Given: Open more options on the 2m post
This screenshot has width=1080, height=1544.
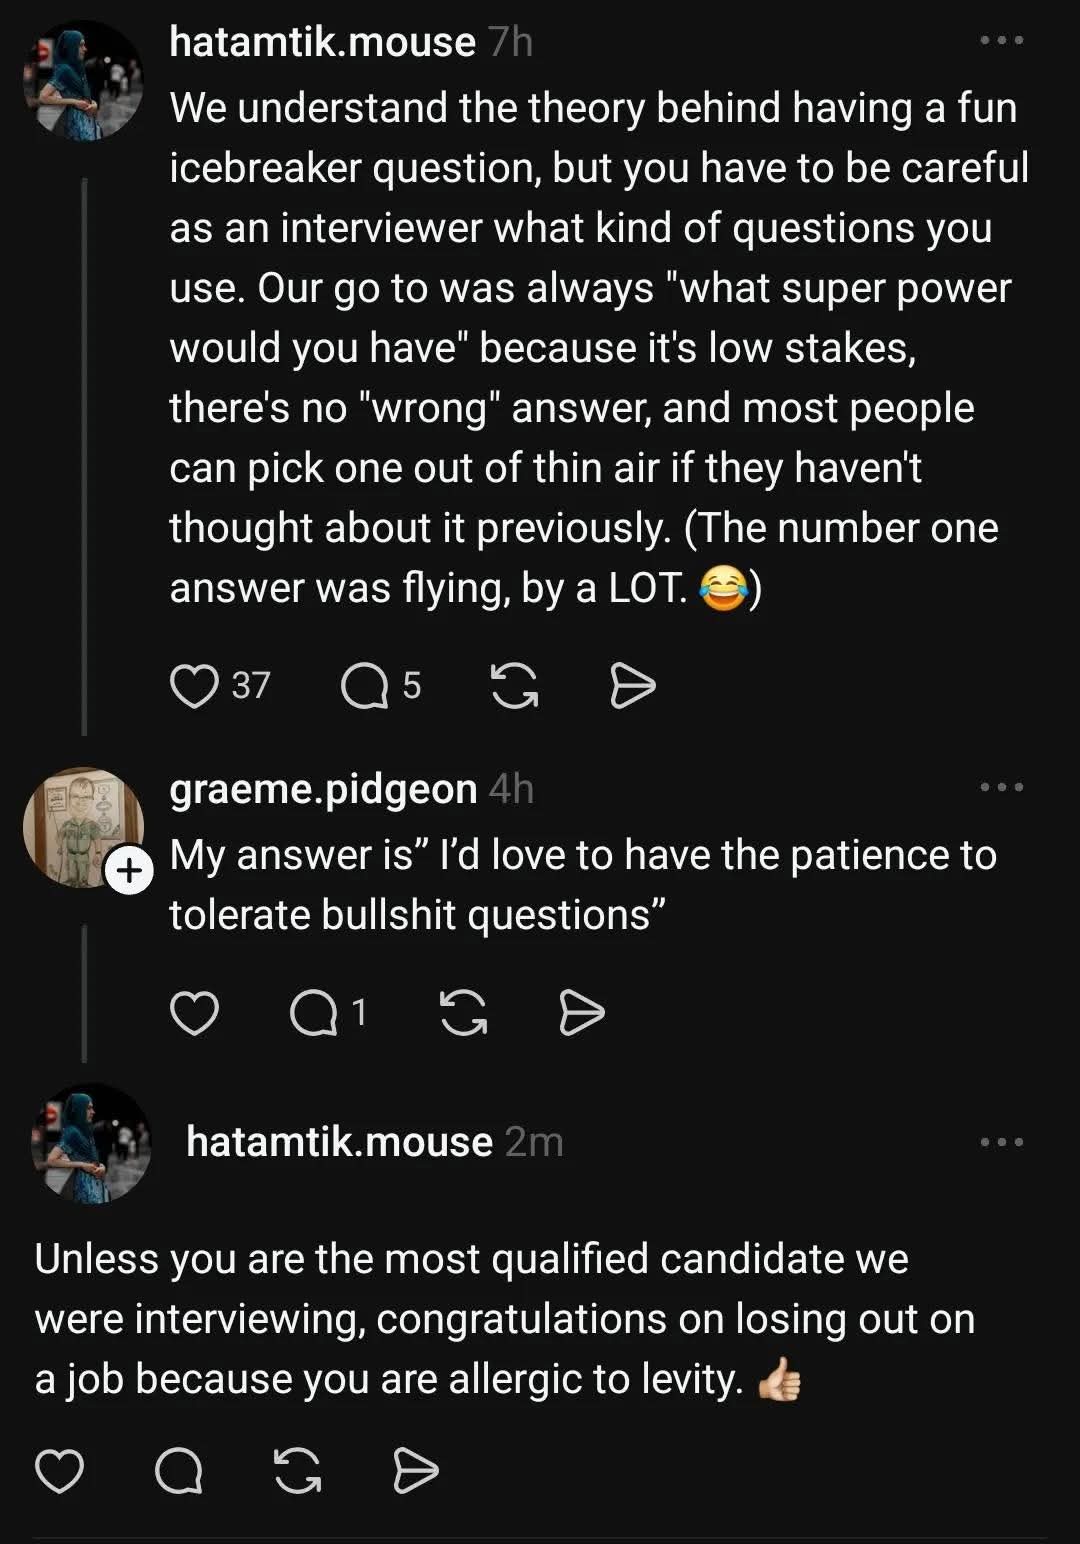Looking at the screenshot, I should pos(1001,1142).
